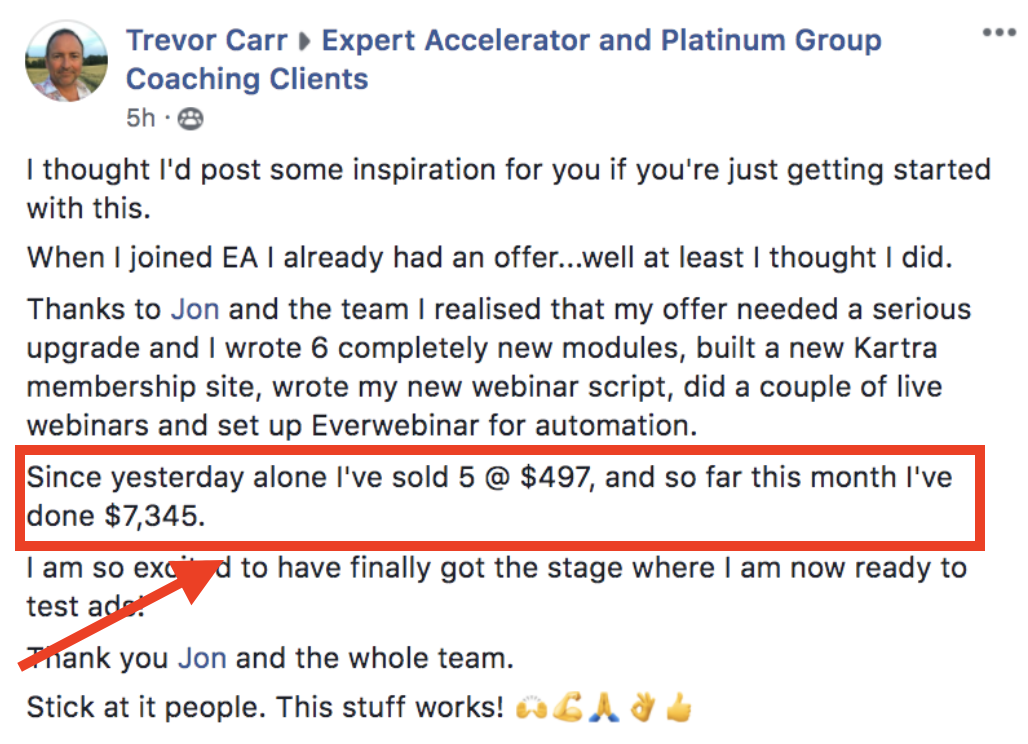This screenshot has width=1028, height=744.
Task: Click the OK hand emoji
Action: [x=642, y=708]
